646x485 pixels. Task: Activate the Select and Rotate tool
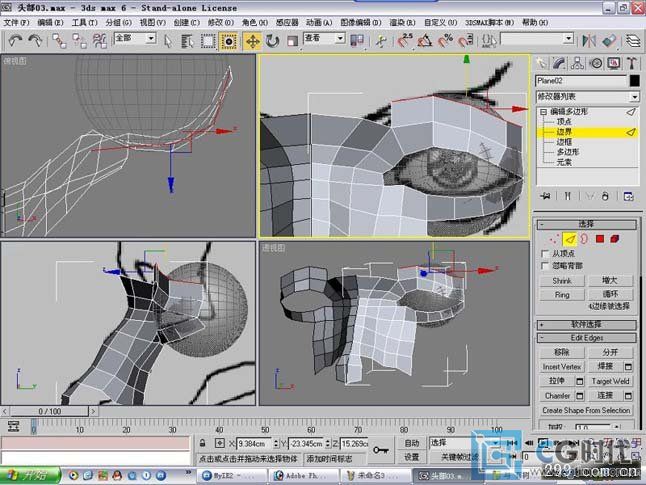pos(272,41)
